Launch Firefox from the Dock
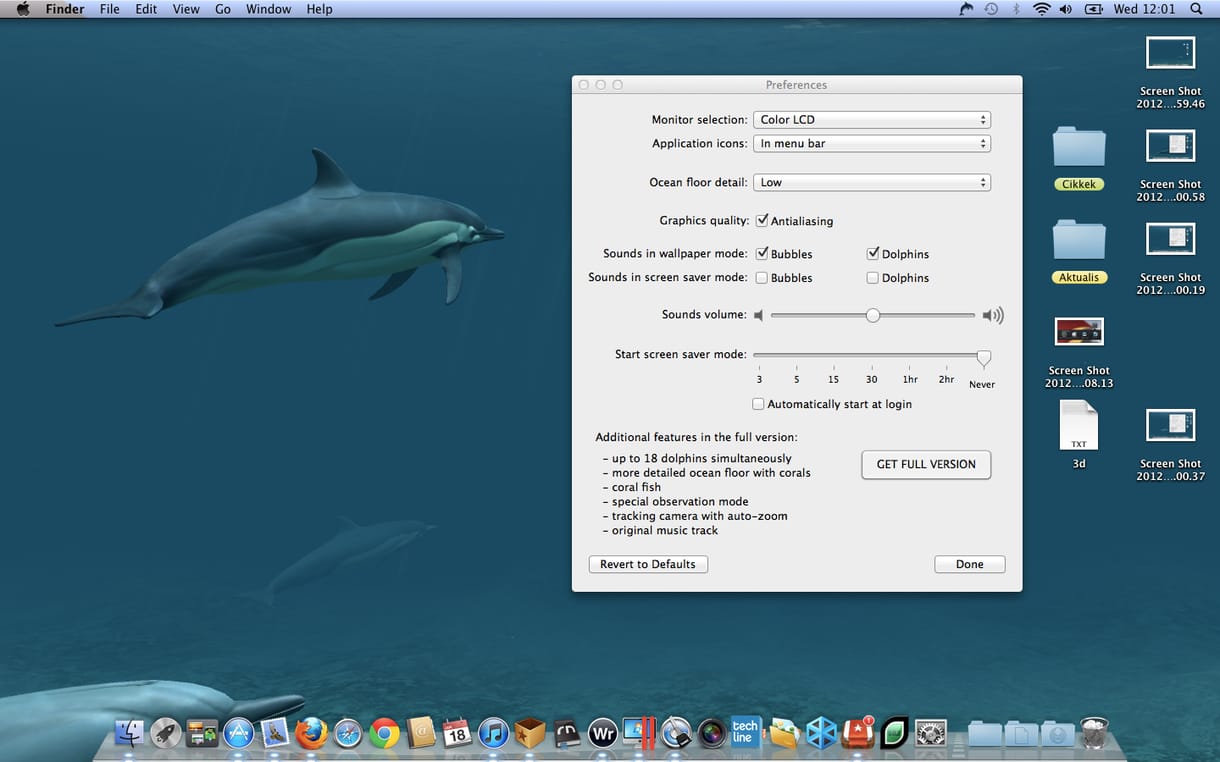1220x762 pixels. point(312,734)
